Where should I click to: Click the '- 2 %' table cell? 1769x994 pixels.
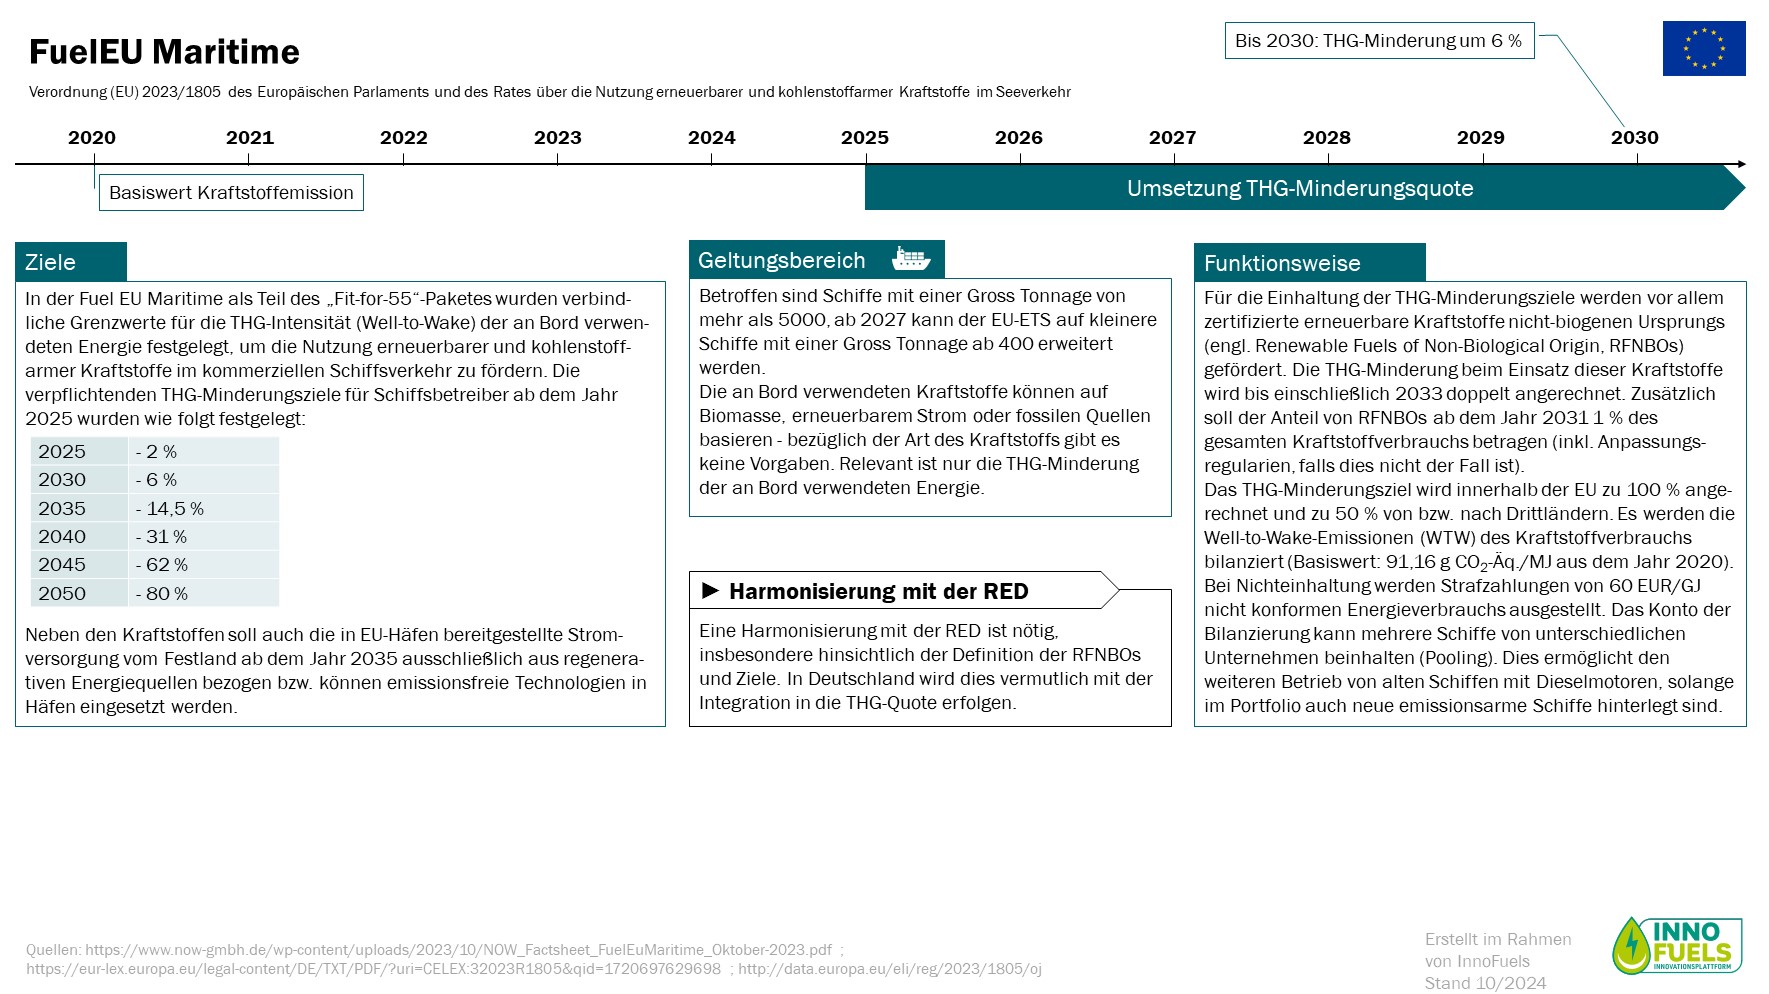coord(204,452)
